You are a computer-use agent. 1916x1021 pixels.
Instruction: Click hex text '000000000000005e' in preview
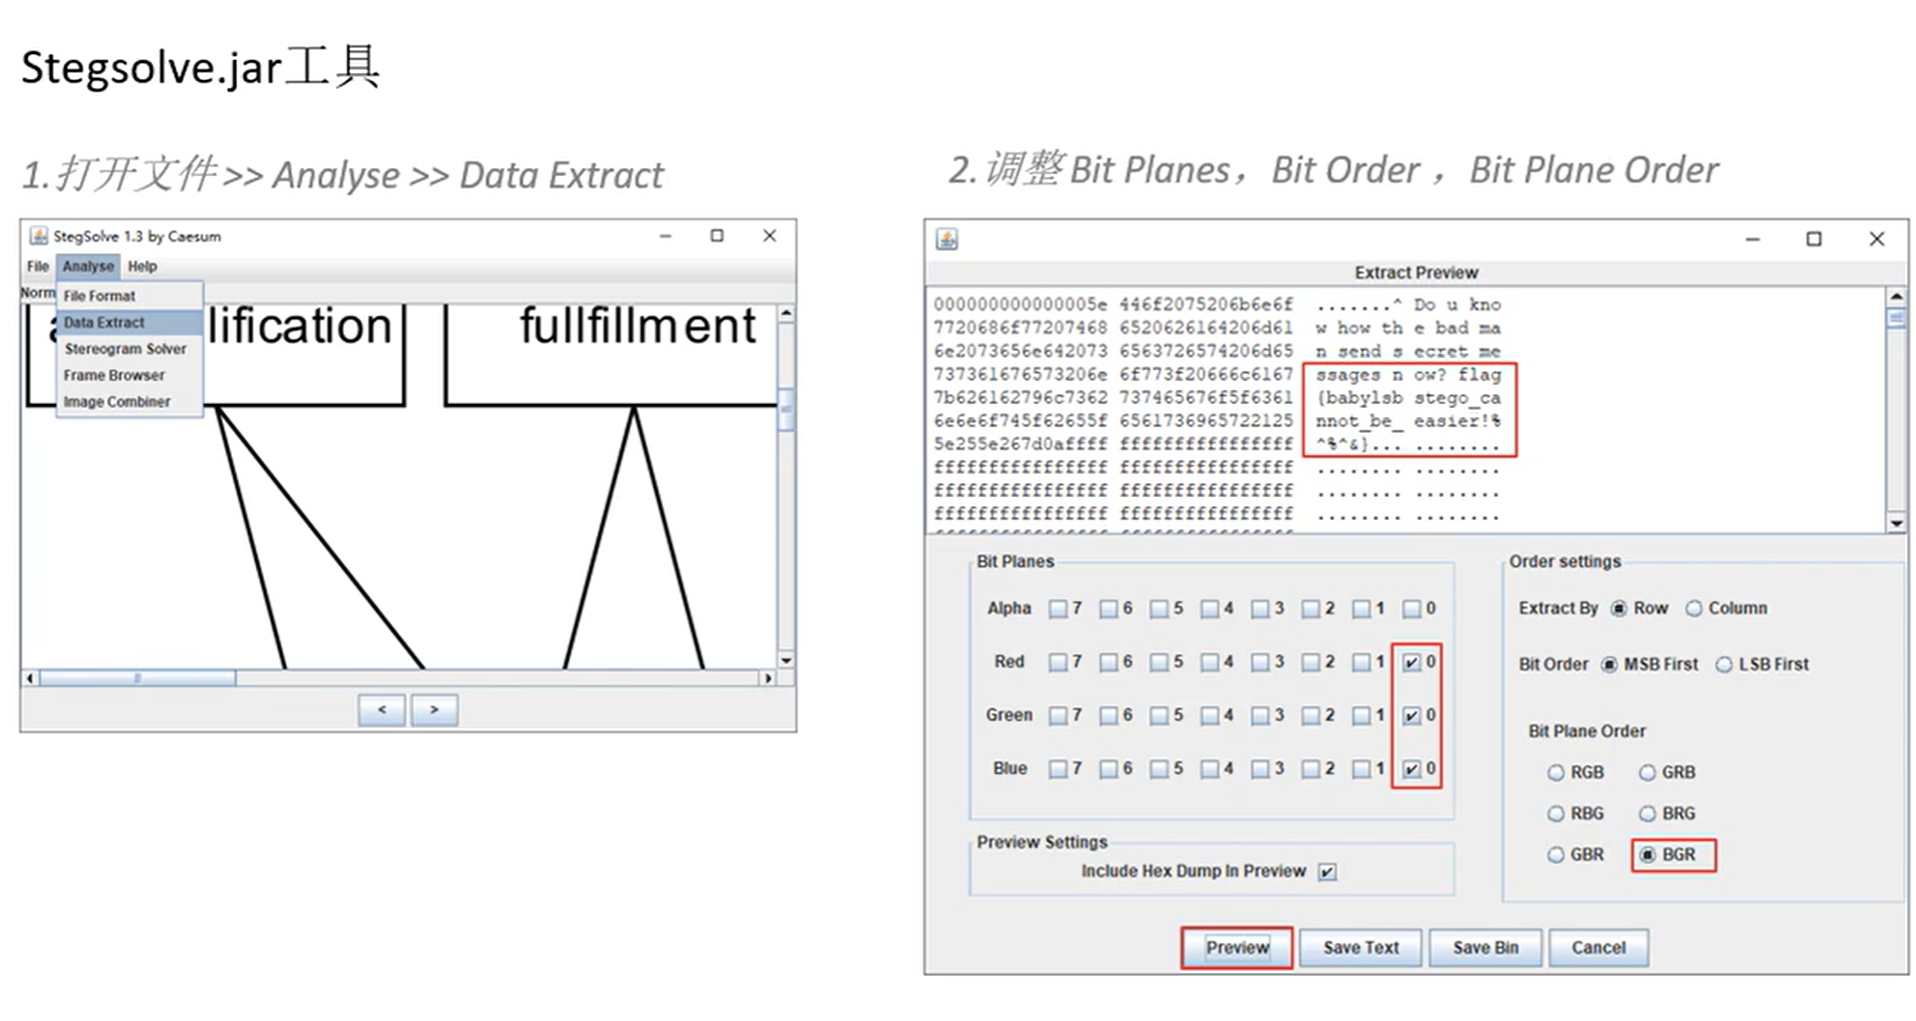click(x=1020, y=304)
